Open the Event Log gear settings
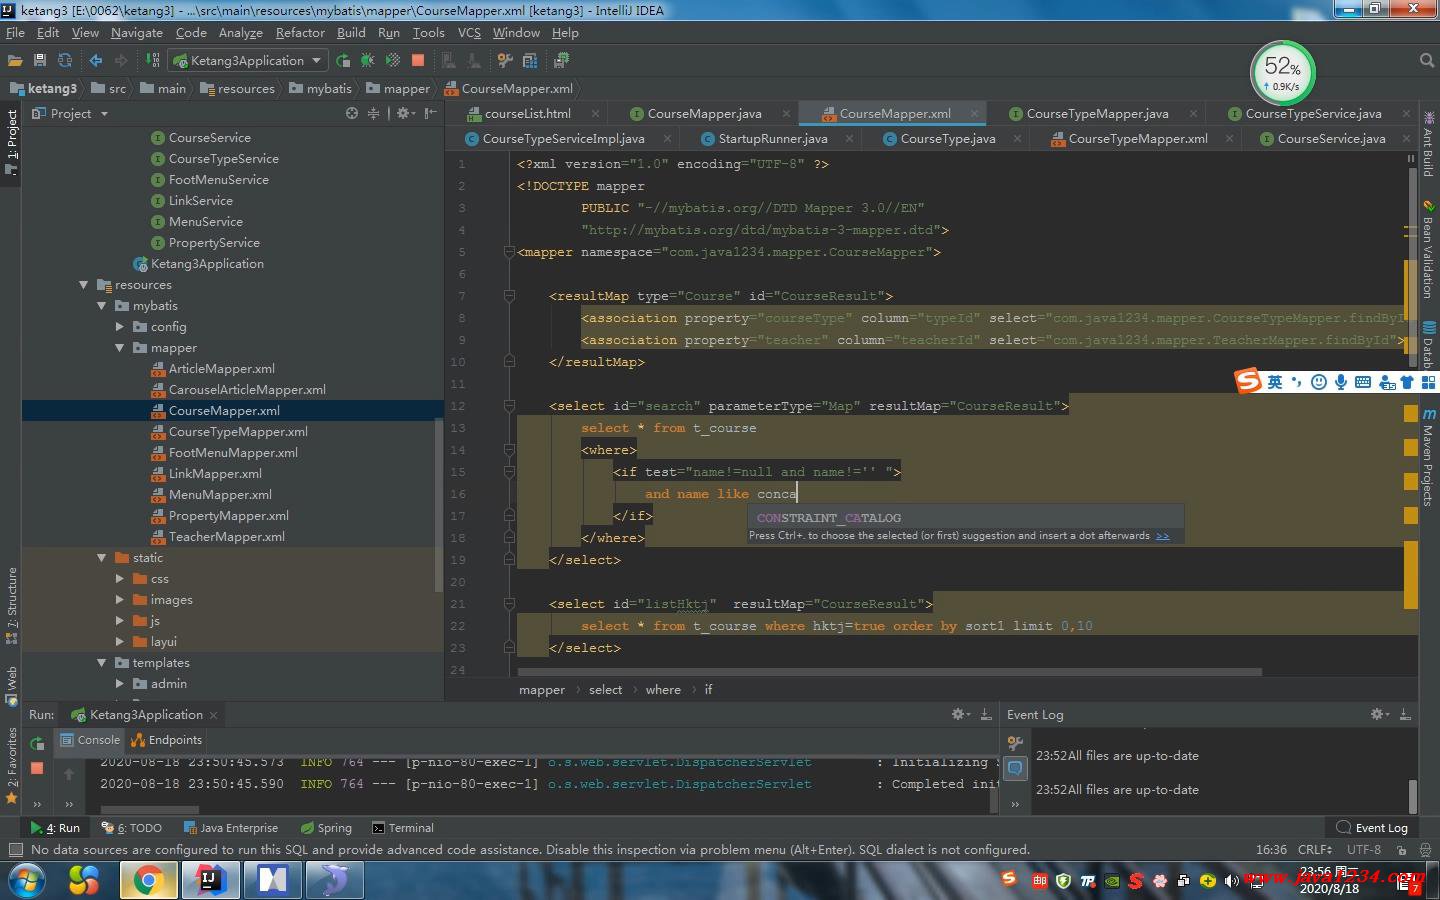Viewport: 1440px width, 900px height. [x=1379, y=714]
